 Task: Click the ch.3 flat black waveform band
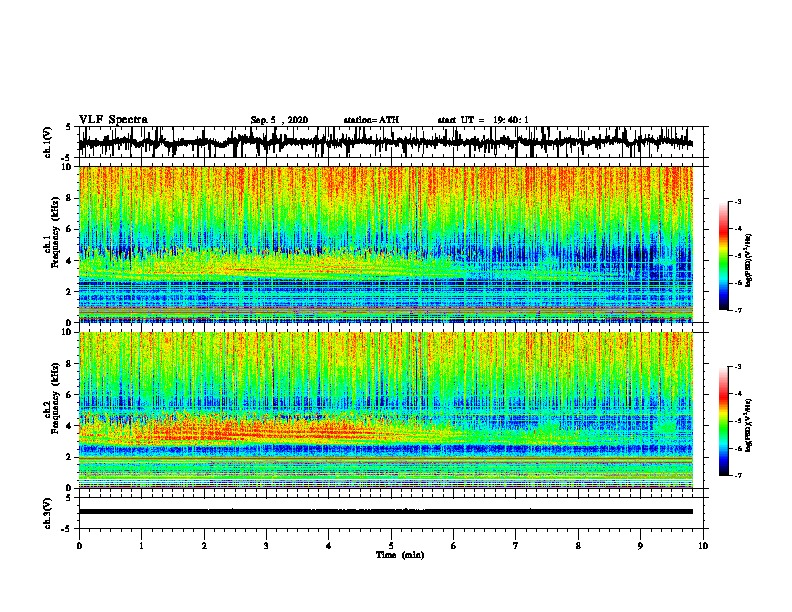point(385,512)
